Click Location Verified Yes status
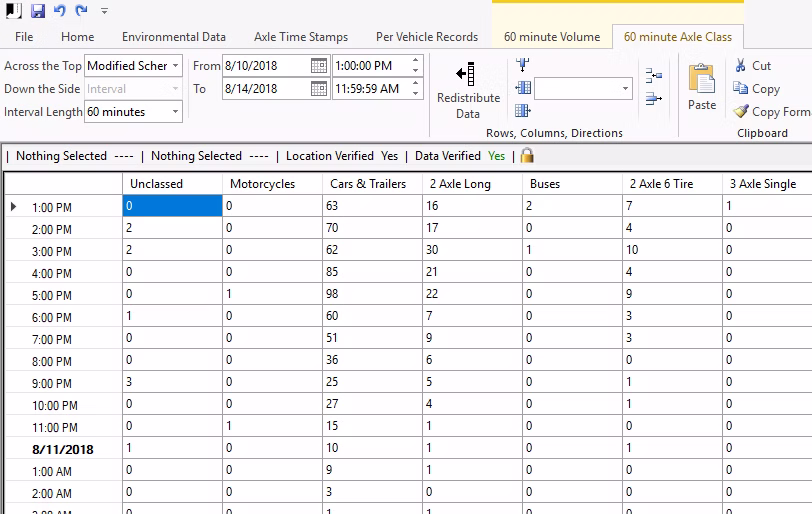Screen dimensions: 812x514 point(342,156)
